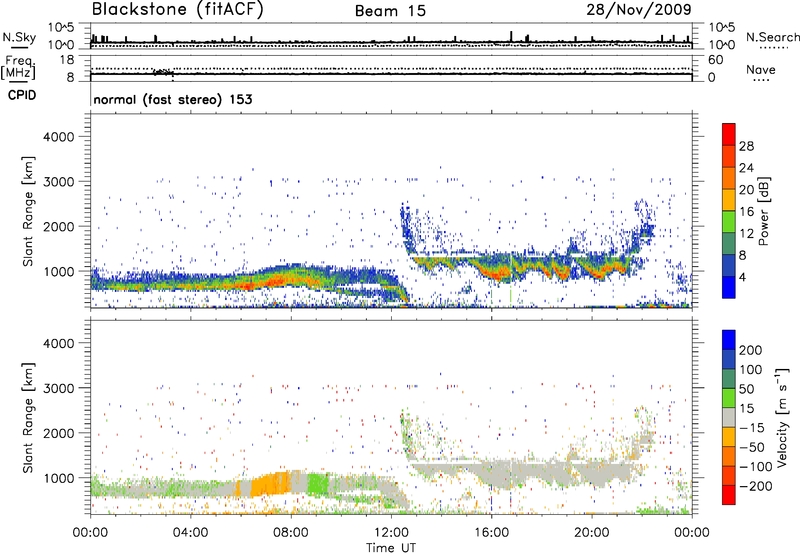Click the "CPID" label
The width and height of the screenshot is (800, 554).
coord(22,95)
